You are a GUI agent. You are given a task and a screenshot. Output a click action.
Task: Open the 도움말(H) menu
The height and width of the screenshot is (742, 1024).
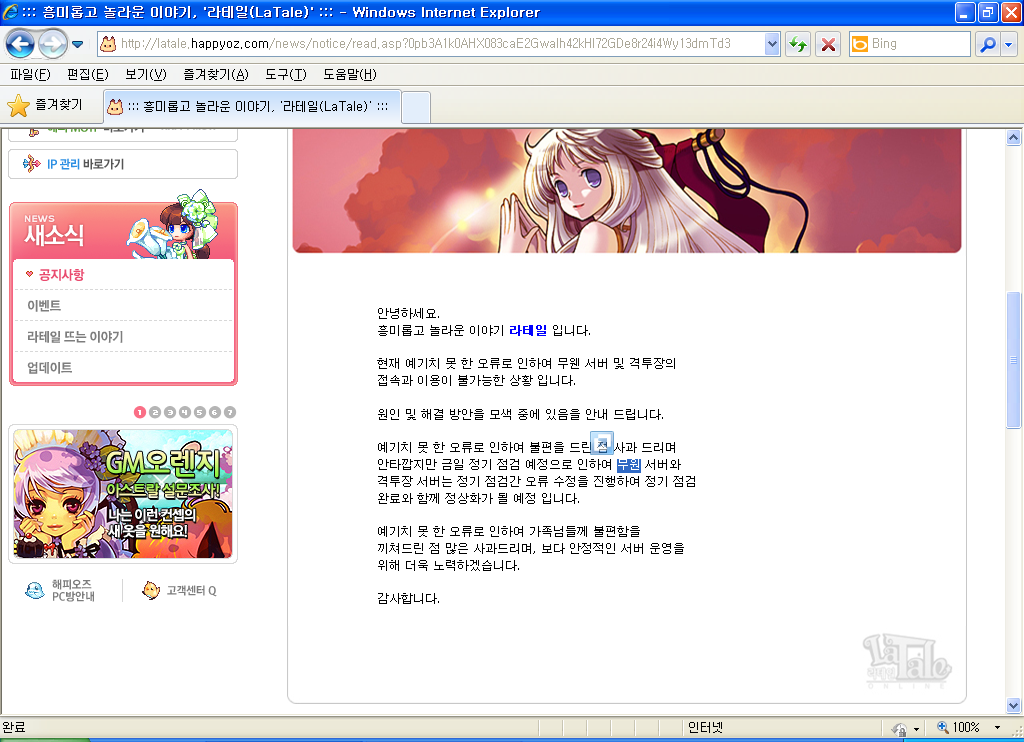click(x=349, y=74)
